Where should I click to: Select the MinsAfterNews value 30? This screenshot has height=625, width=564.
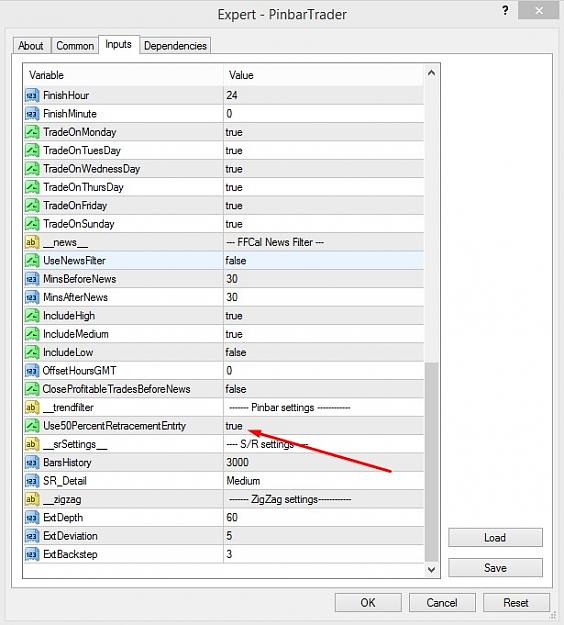click(x=232, y=297)
